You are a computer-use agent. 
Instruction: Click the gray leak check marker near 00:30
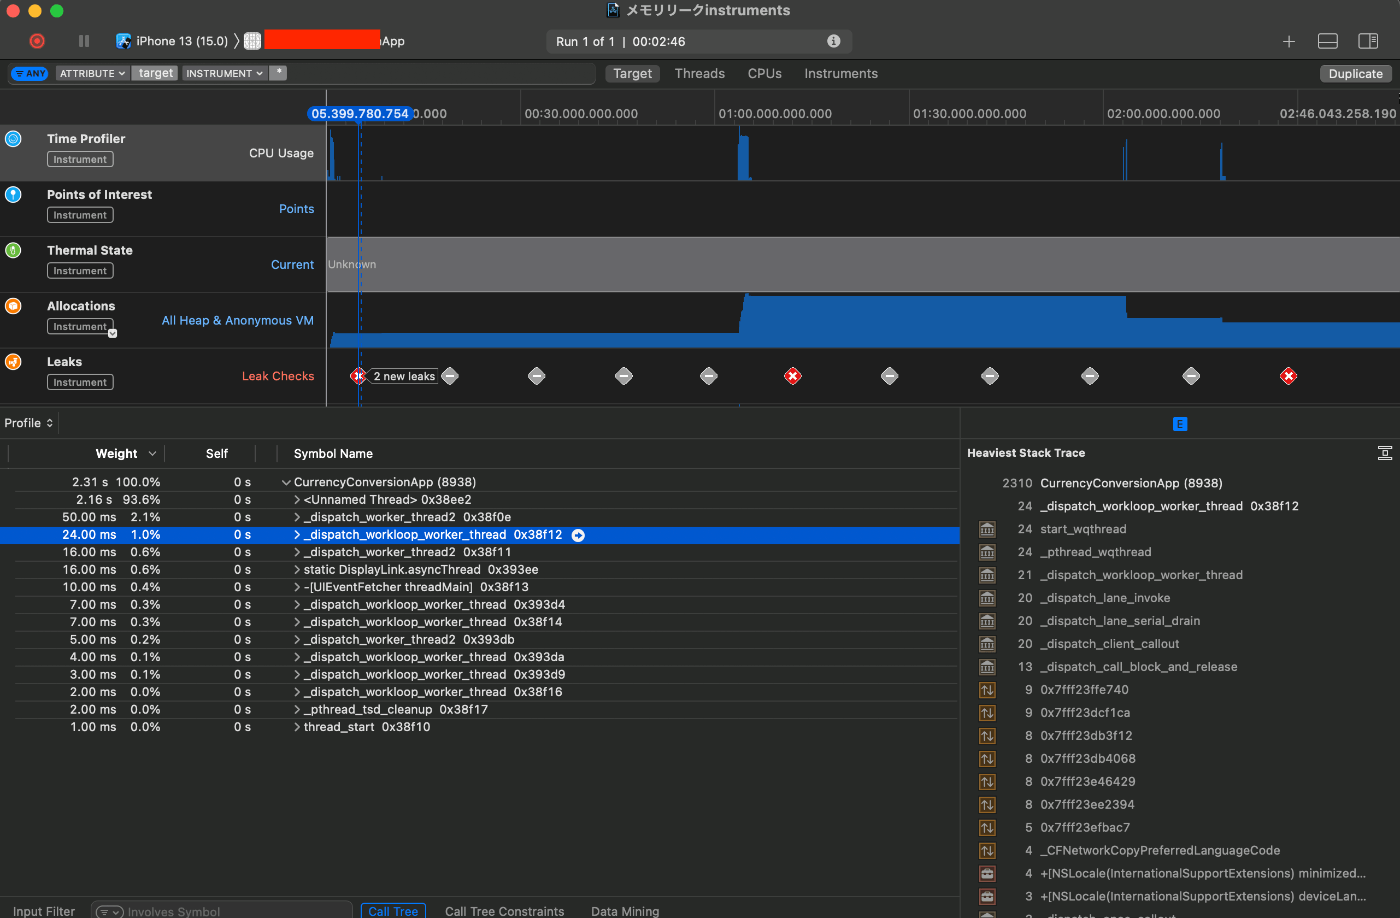click(537, 376)
